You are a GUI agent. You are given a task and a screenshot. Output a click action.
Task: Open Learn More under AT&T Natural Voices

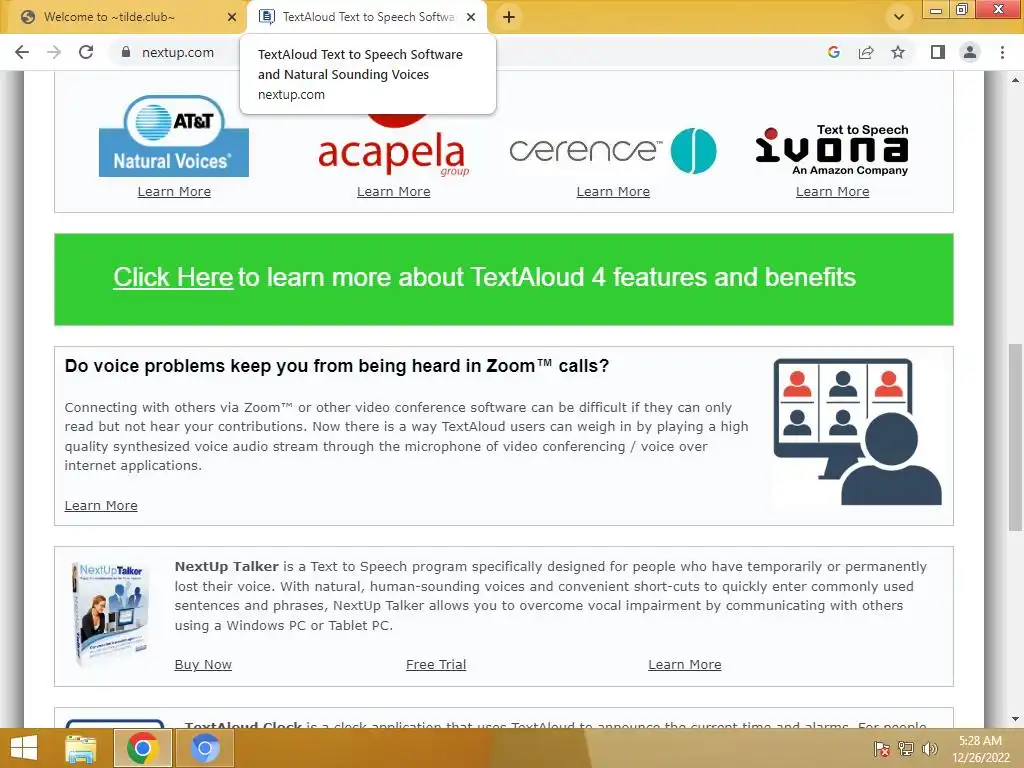174,191
